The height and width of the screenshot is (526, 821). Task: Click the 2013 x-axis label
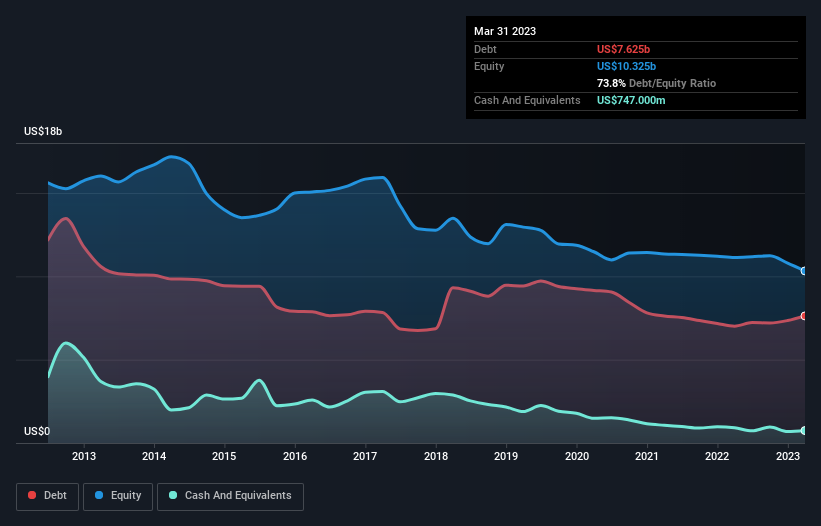[84, 456]
